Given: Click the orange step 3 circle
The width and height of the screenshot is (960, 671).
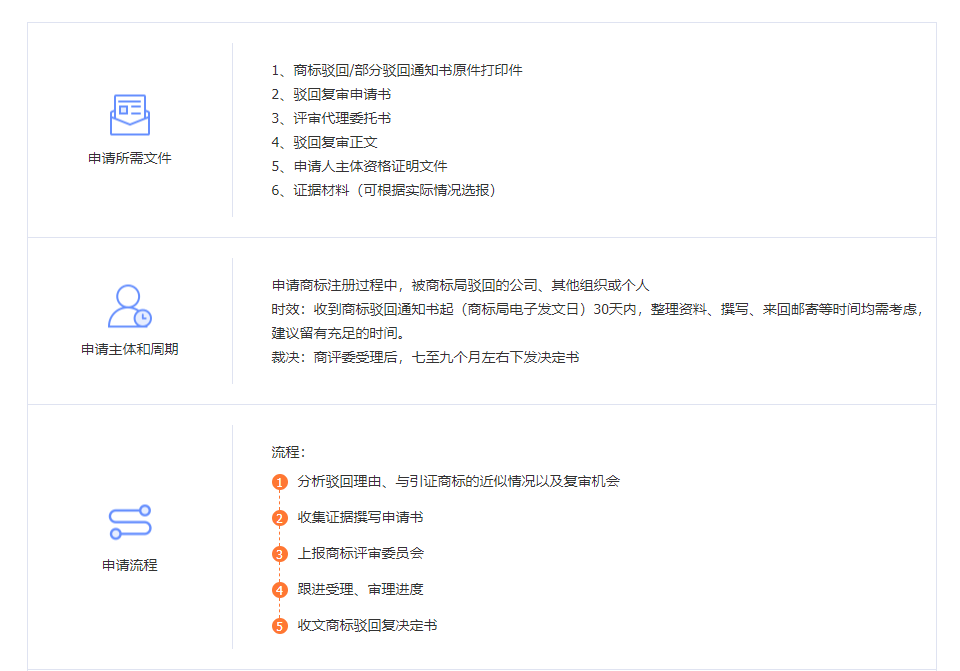Looking at the screenshot, I should tap(280, 554).
